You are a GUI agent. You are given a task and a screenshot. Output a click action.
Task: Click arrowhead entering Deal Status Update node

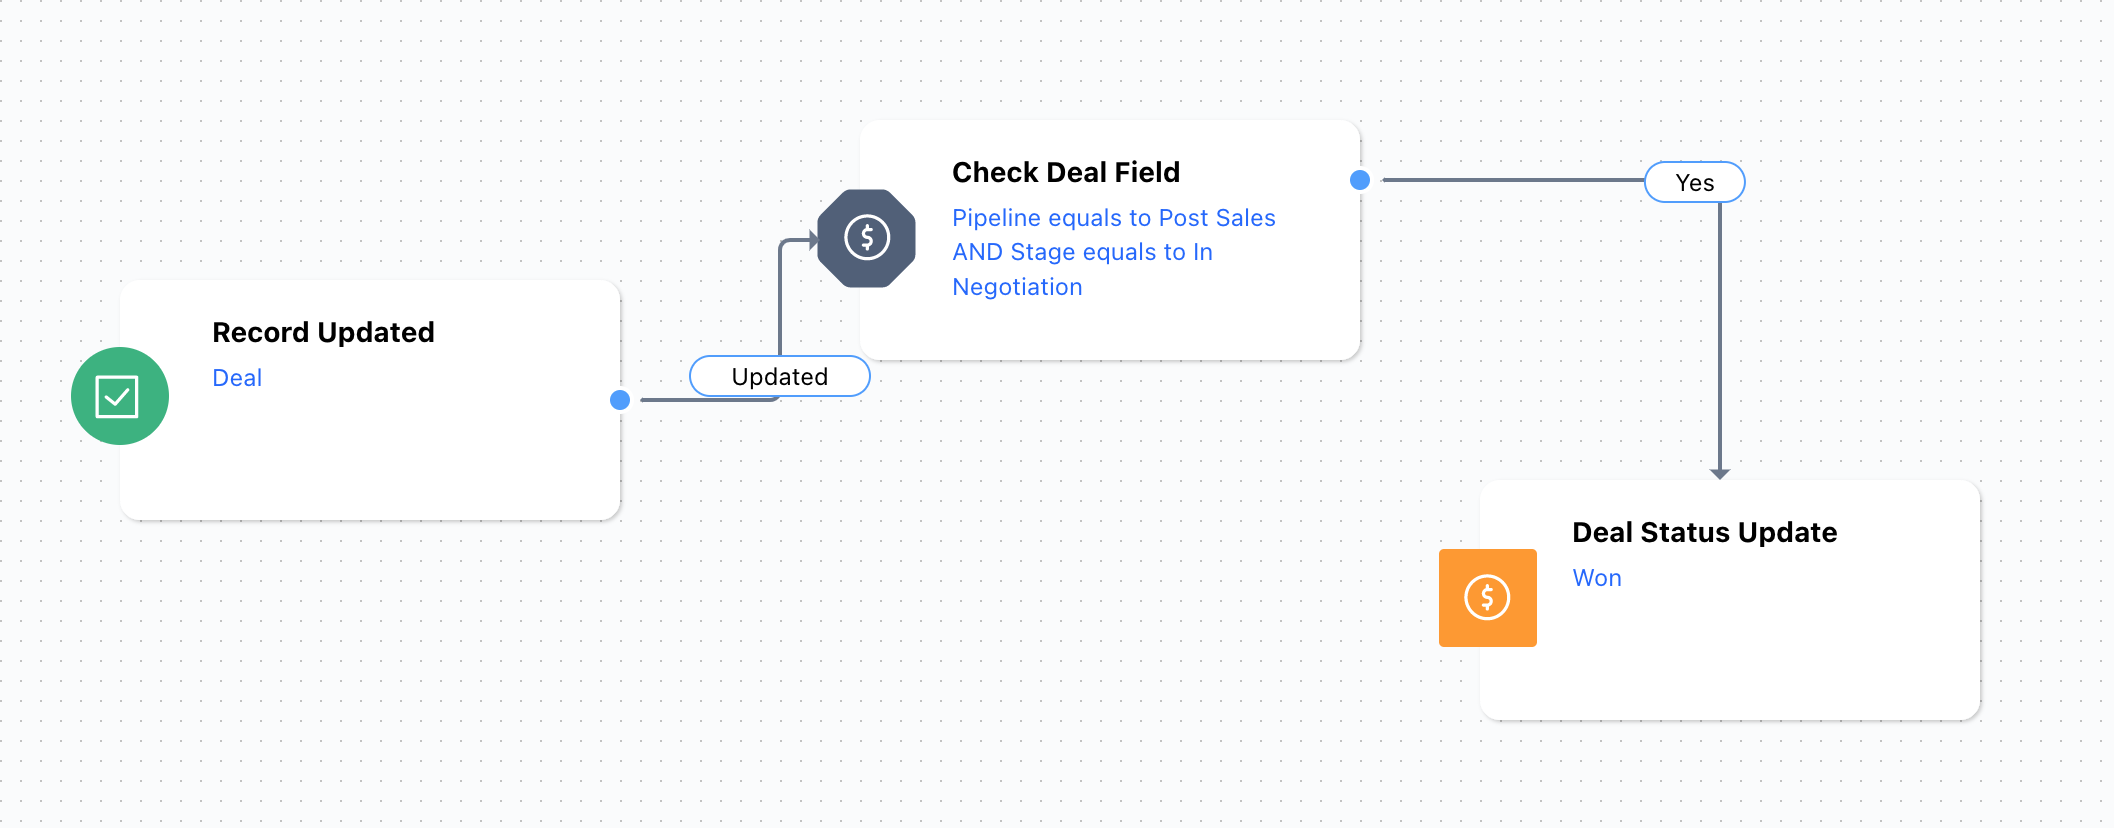[x=1720, y=474]
